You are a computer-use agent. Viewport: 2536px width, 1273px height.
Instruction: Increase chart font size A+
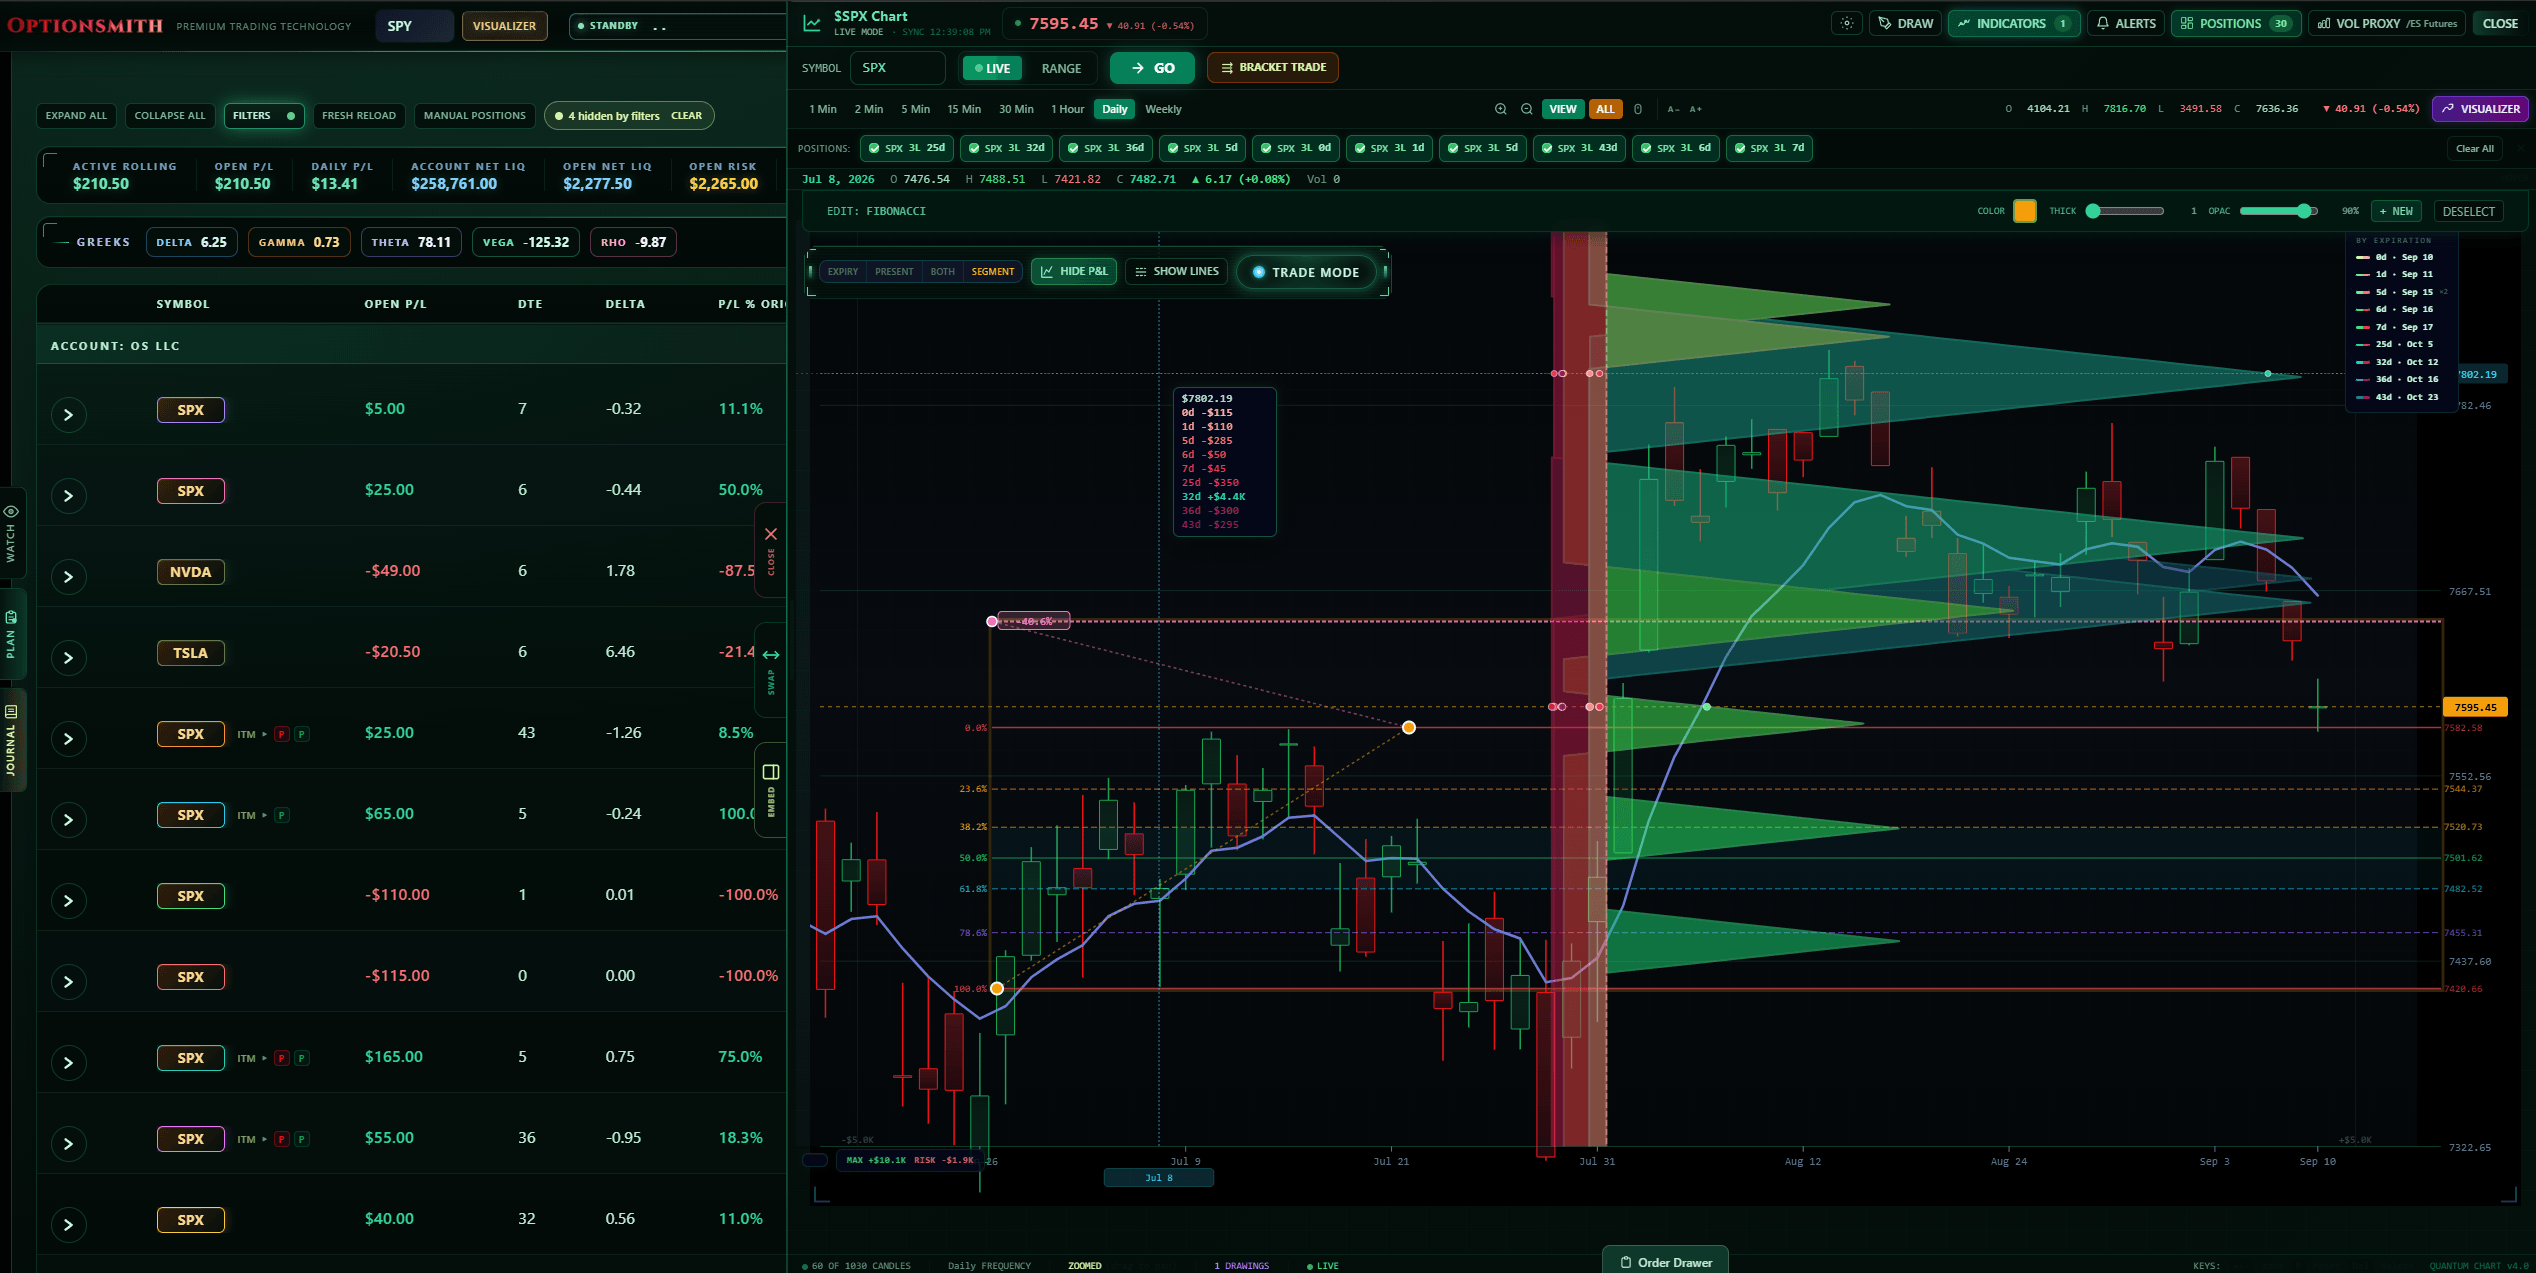pos(1696,109)
